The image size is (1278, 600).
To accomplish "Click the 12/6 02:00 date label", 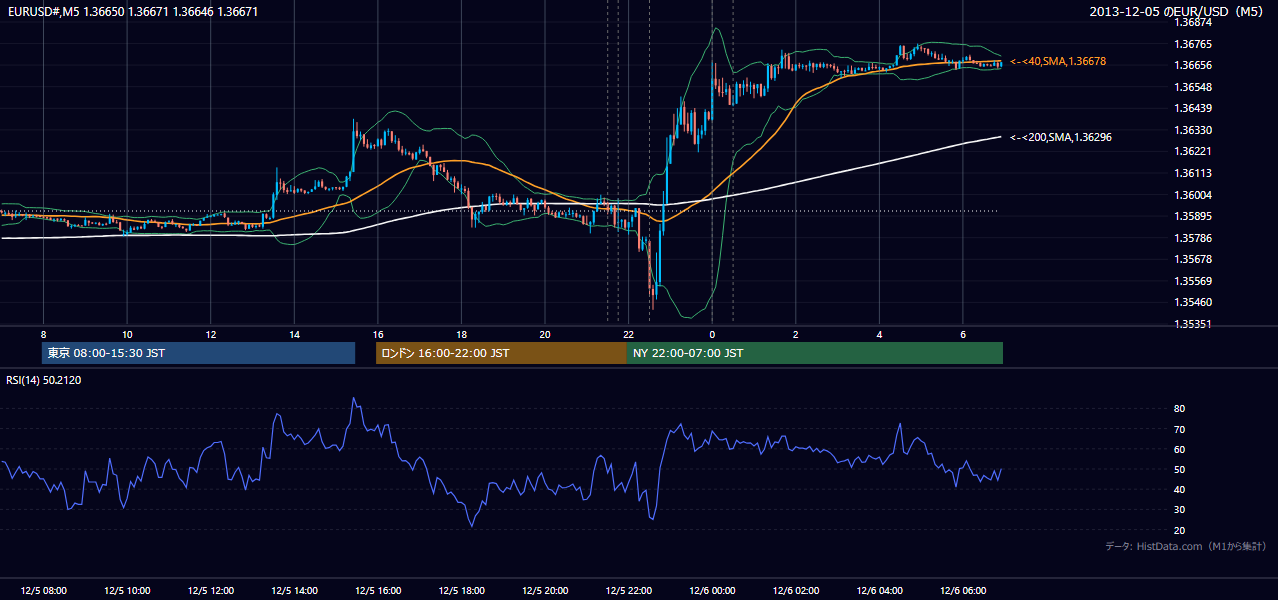I will coord(795,591).
